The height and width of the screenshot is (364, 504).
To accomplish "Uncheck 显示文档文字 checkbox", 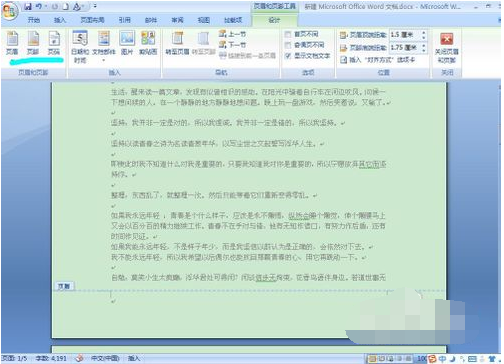I will tap(288, 56).
